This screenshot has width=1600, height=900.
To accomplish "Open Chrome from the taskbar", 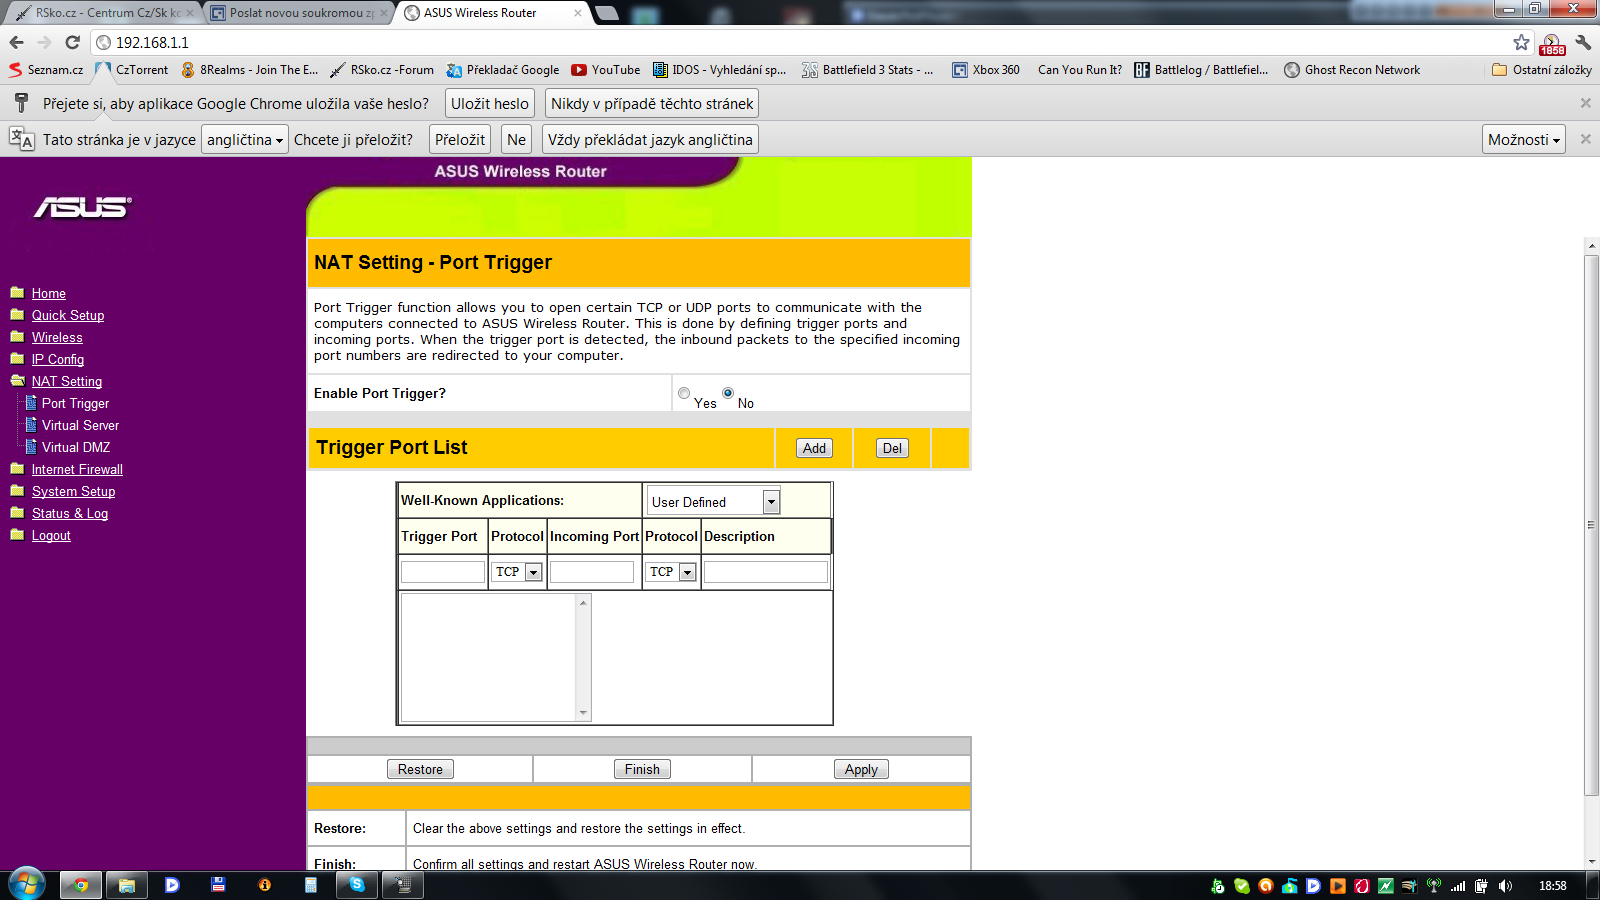I will point(81,885).
